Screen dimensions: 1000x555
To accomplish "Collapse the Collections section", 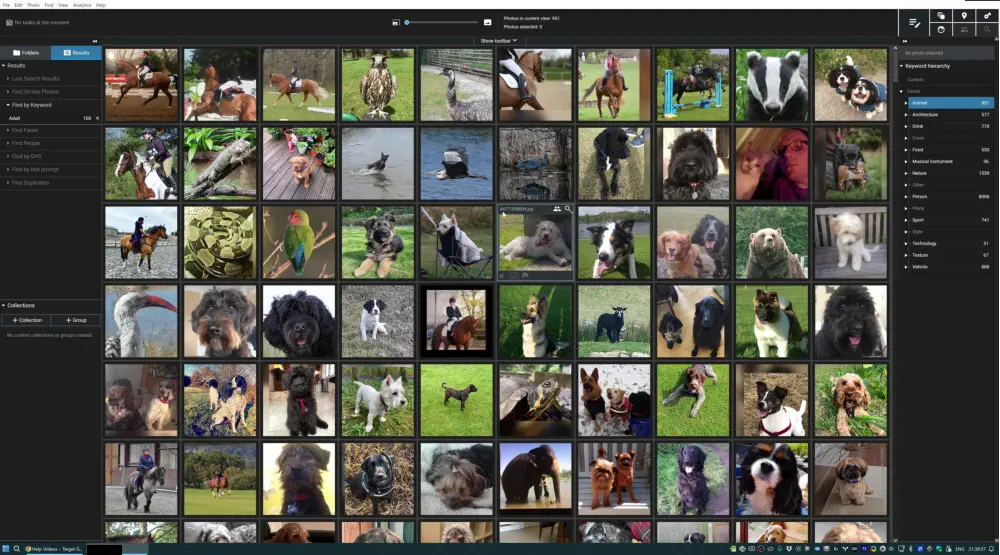I will pos(4,305).
